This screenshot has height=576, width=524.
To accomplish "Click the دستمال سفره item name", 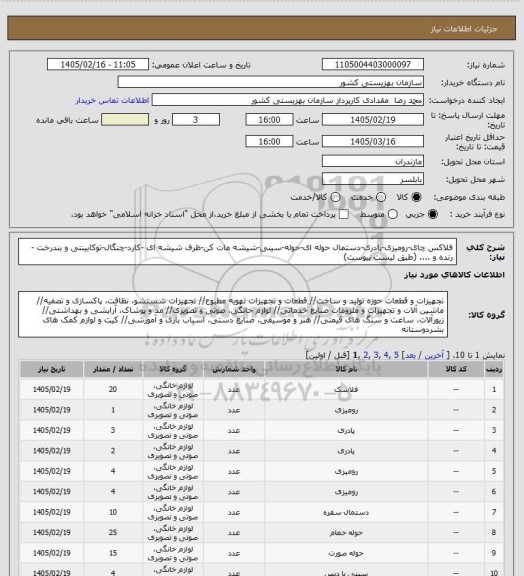I will click(346, 512).
